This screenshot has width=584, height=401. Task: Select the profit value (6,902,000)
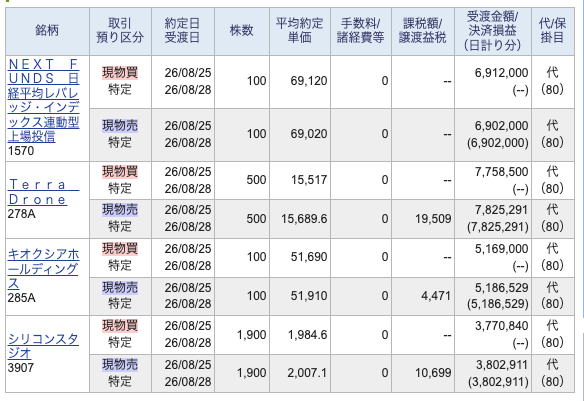(498, 143)
